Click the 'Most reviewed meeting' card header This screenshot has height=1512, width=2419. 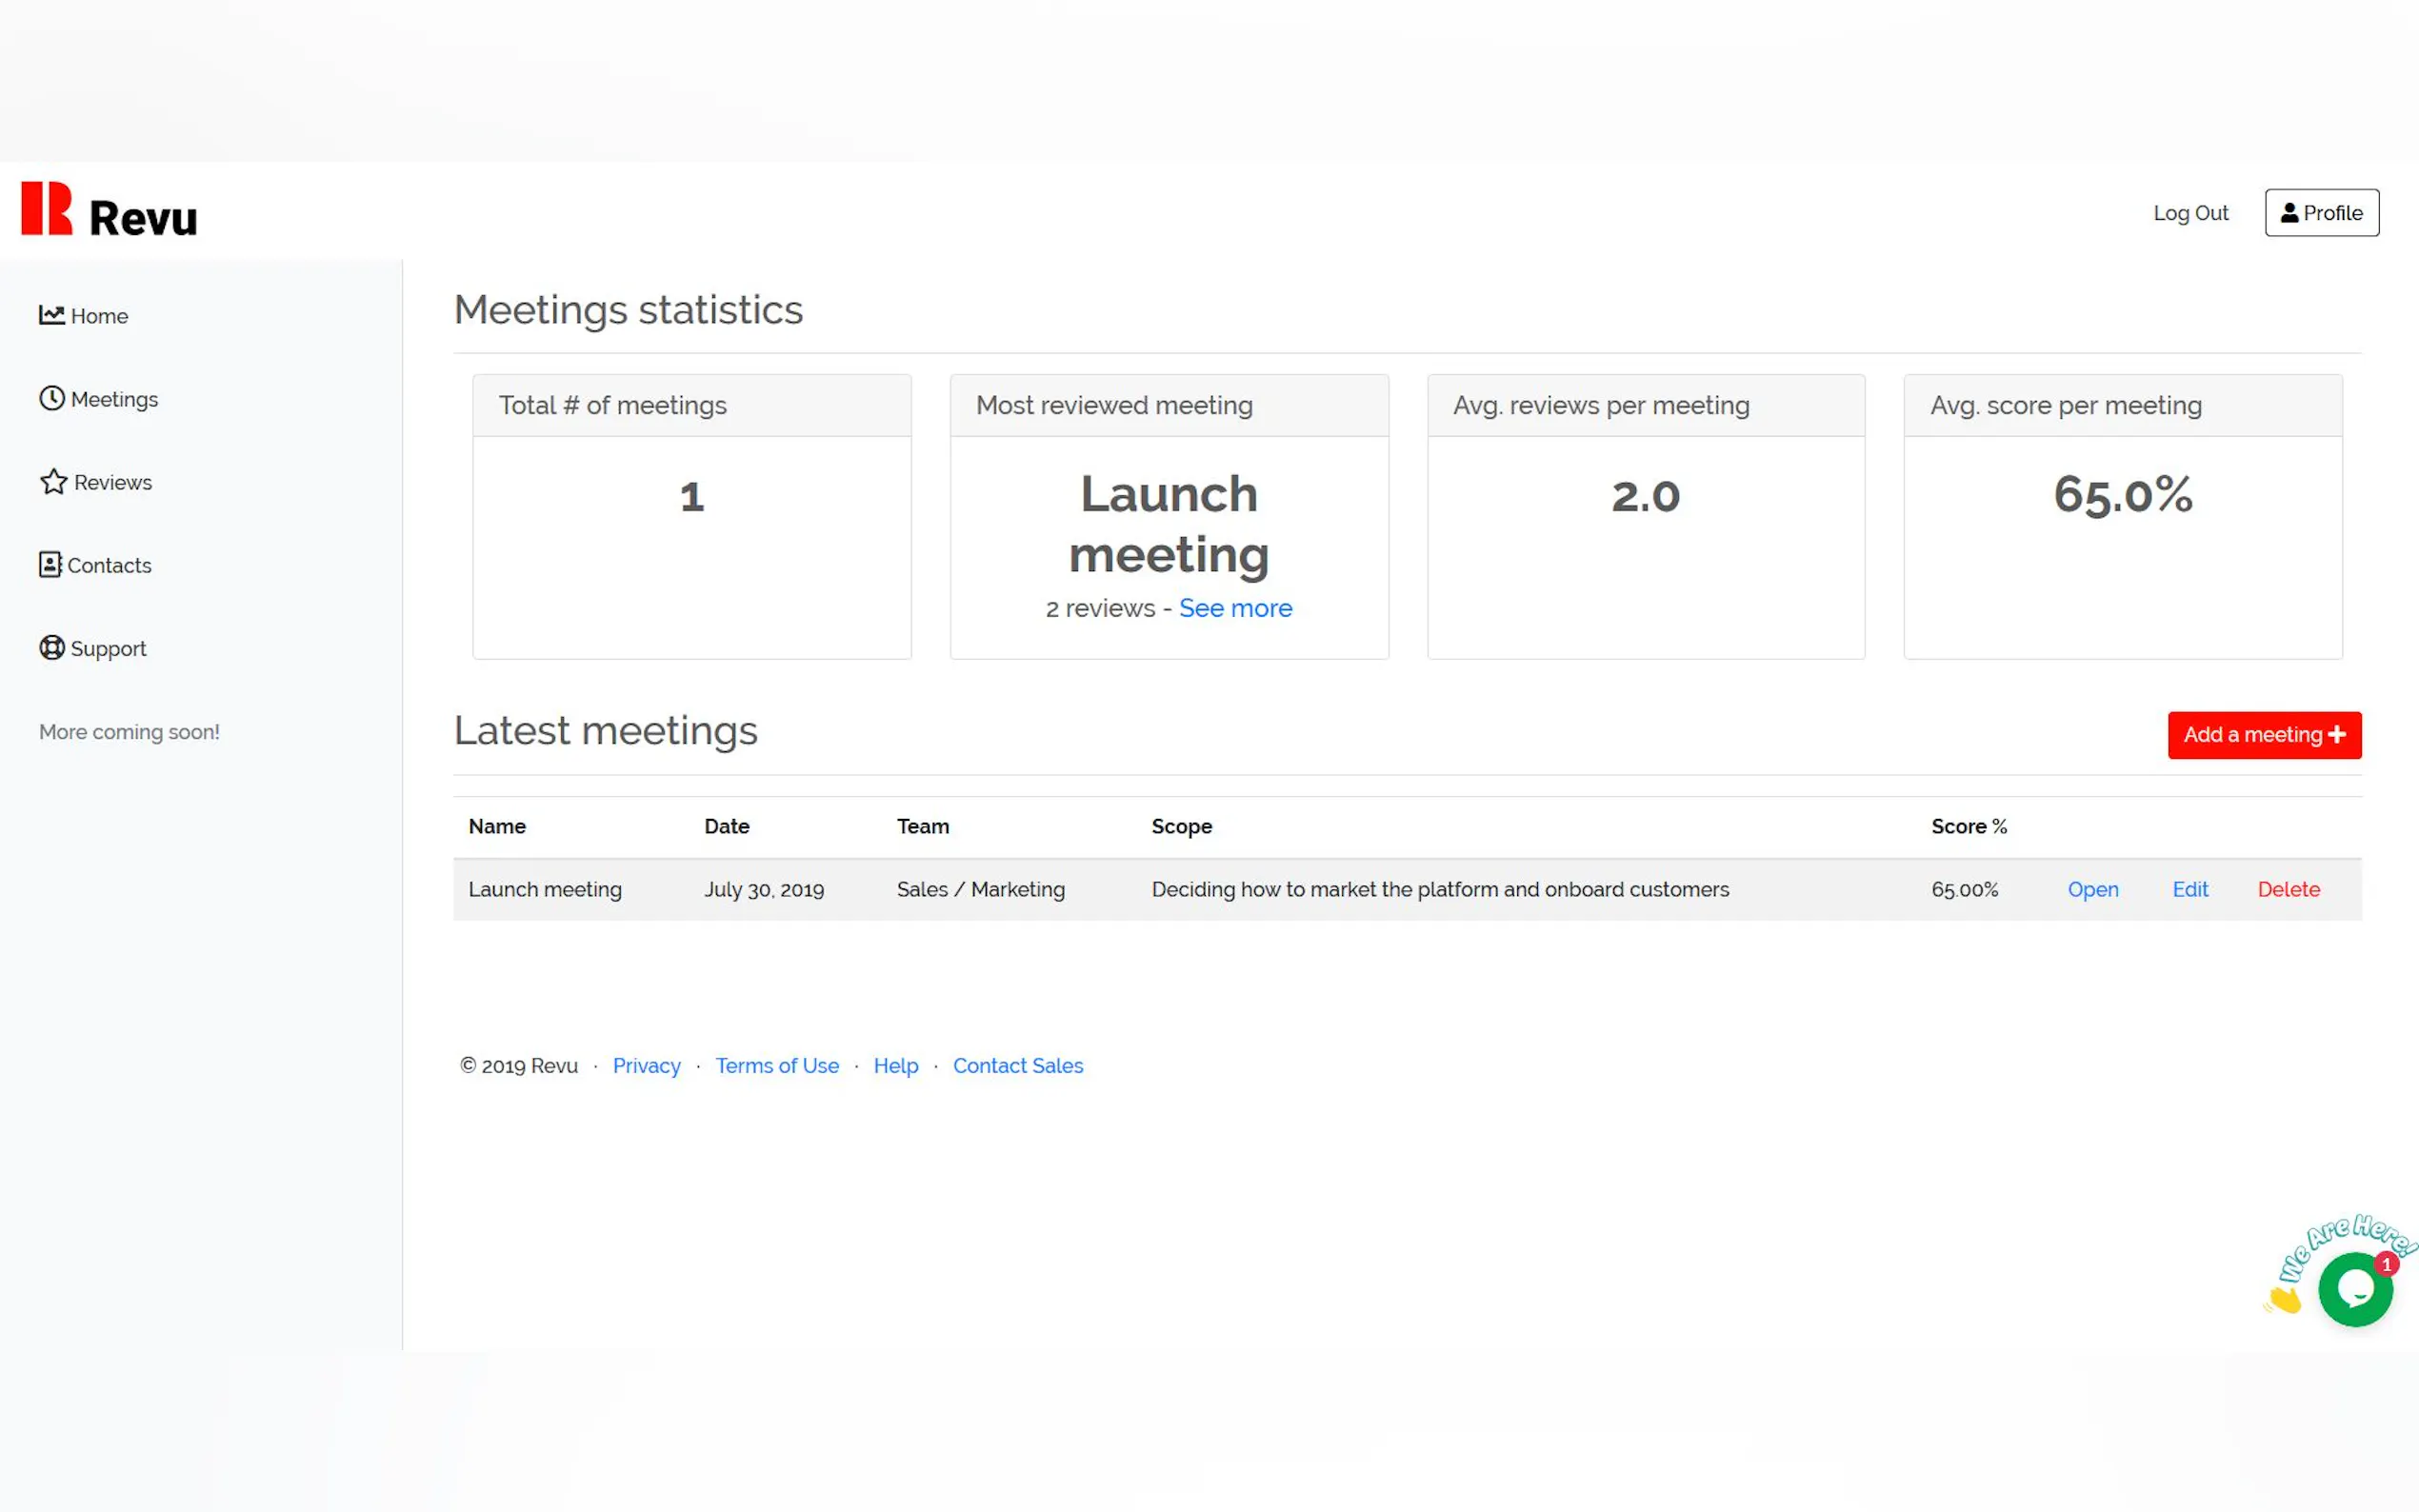[1168, 405]
